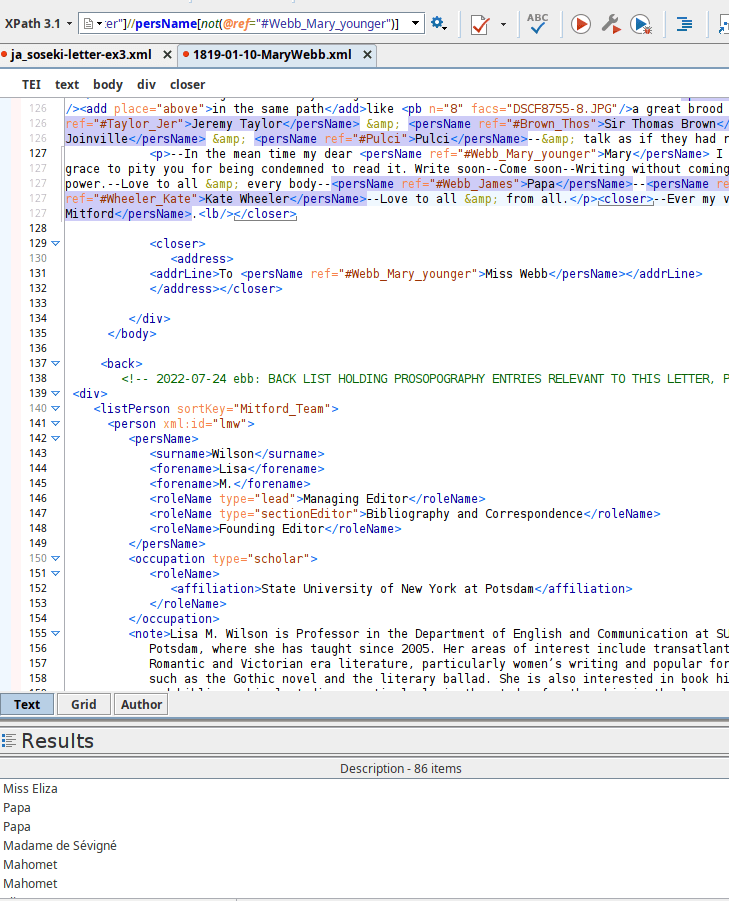Configure transformation scenarios wrench icon
The image size is (729, 901).
click(611, 24)
